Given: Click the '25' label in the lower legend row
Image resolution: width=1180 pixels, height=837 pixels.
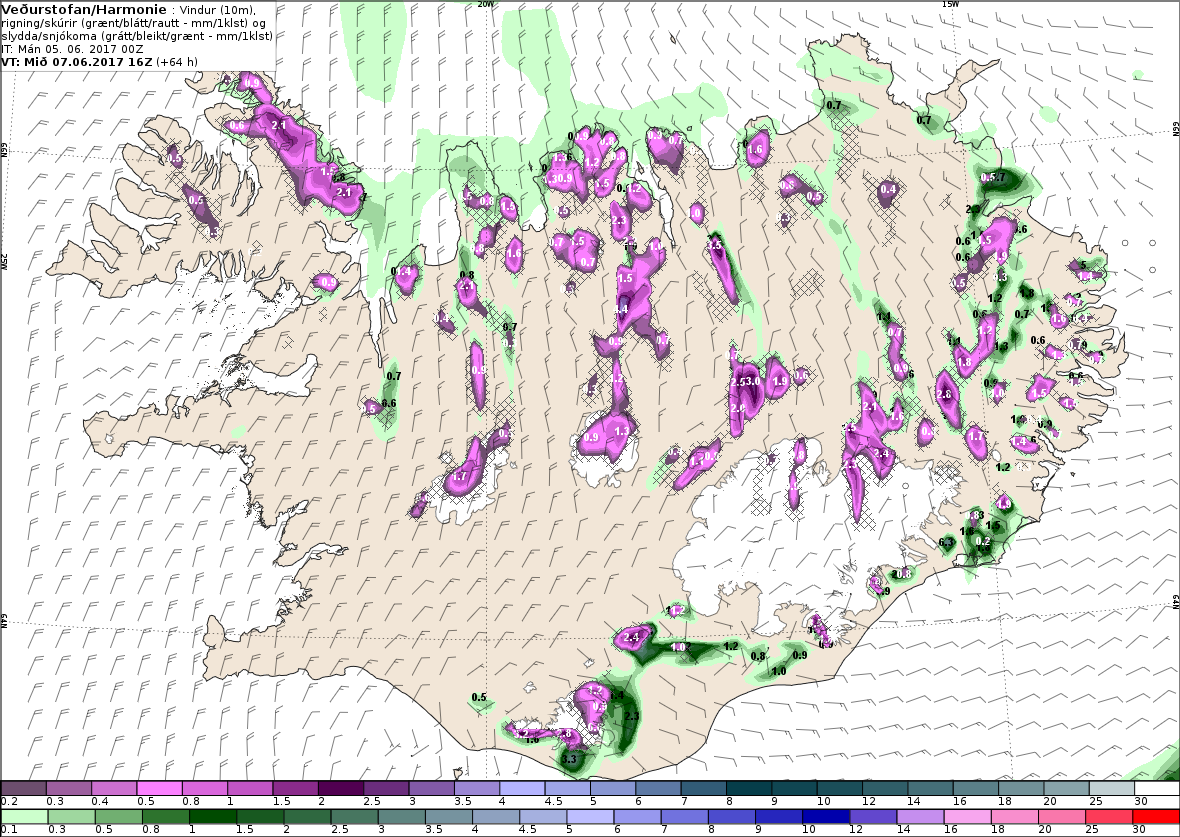Looking at the screenshot, I should click(x=1091, y=830).
